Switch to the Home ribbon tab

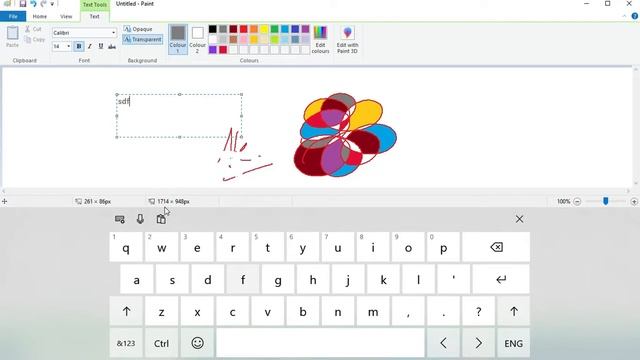point(40,16)
